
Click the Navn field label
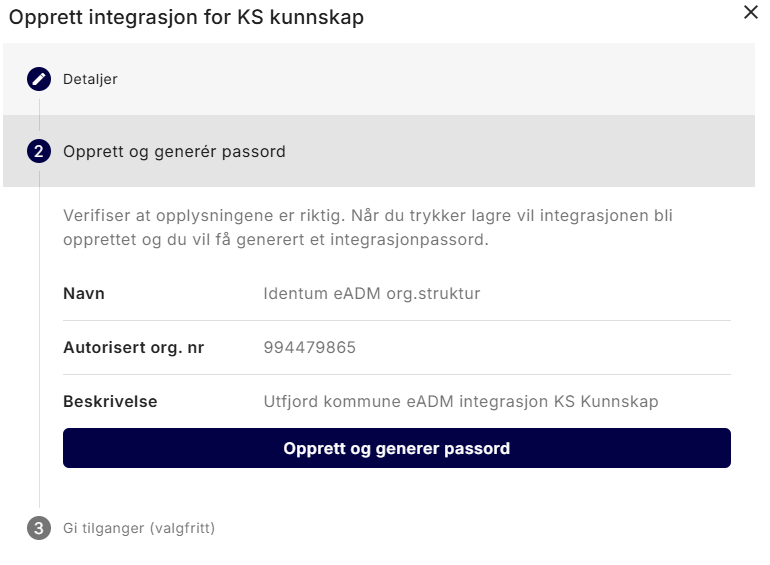tap(84, 294)
